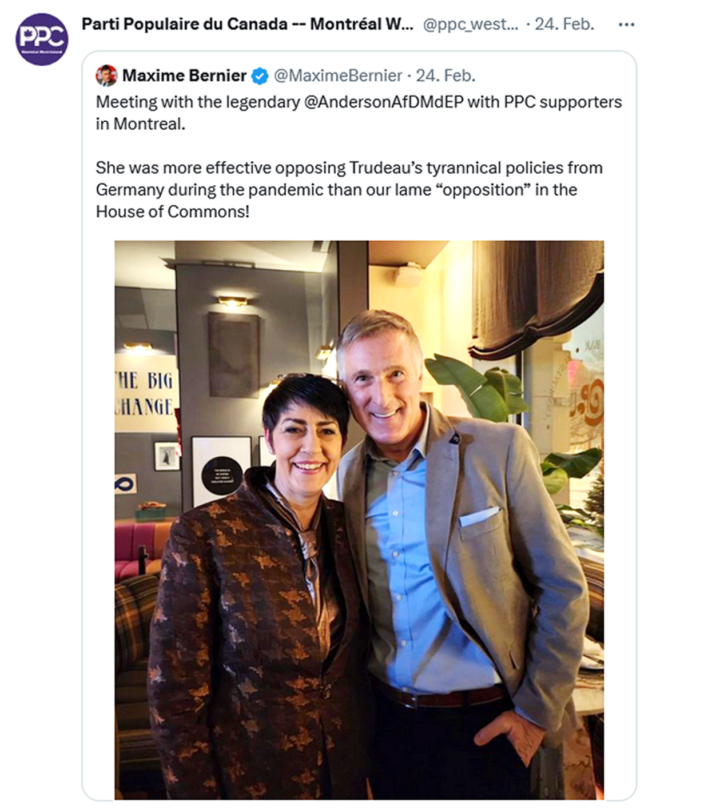Open the three-dot more options menu
Screen dimensions: 720x810
[x=626, y=24]
